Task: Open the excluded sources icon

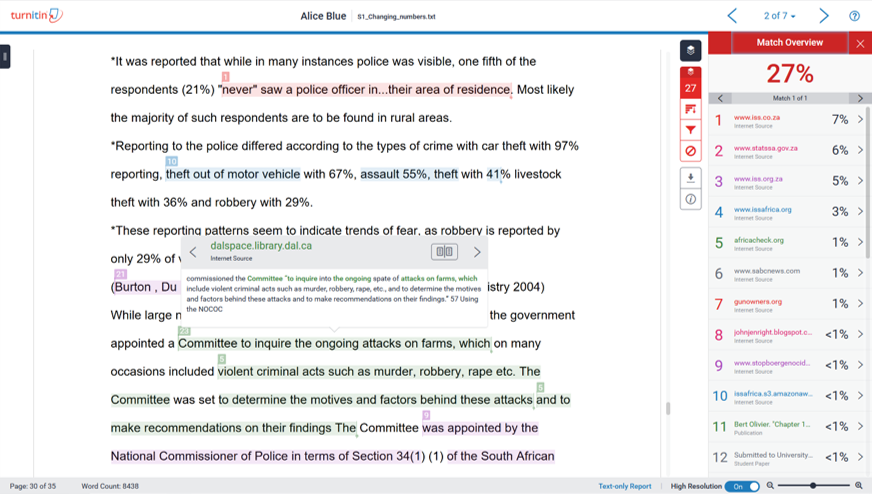Action: point(689,151)
